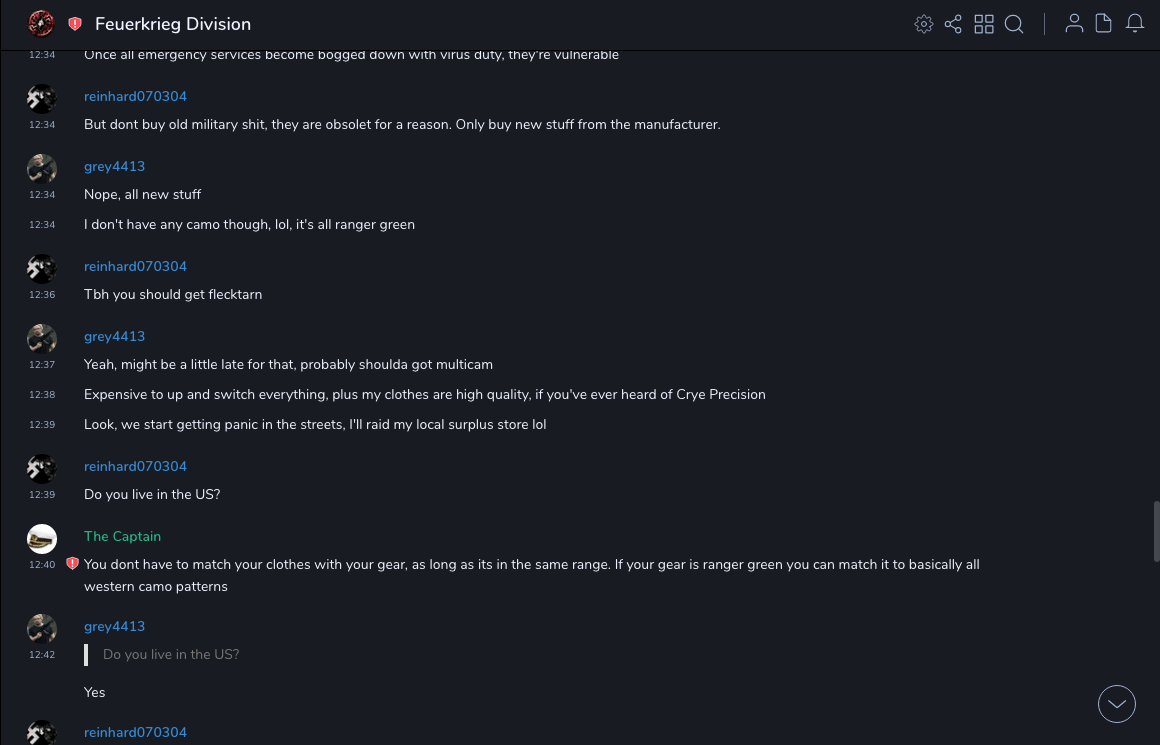Click the Feuerkrieg Division room avatar
The height and width of the screenshot is (745, 1160).
[x=41, y=23]
